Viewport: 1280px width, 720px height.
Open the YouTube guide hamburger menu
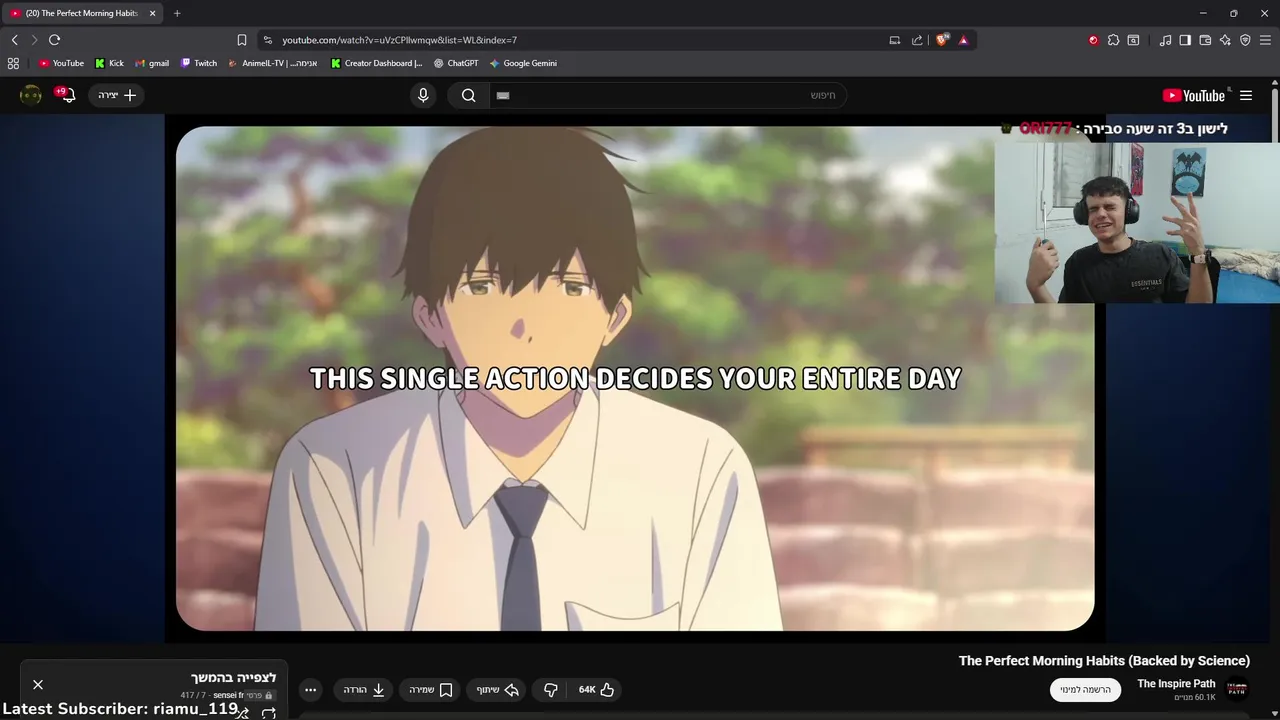click(1246, 95)
